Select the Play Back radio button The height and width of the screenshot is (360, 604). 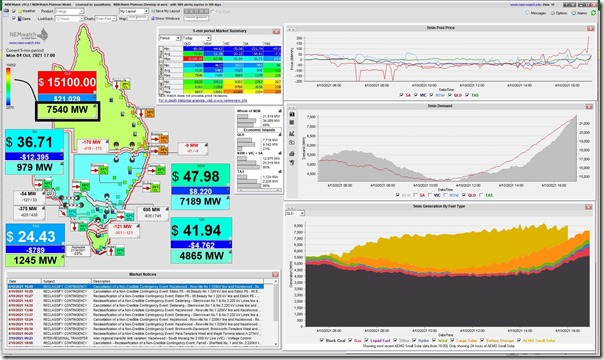coord(213,12)
